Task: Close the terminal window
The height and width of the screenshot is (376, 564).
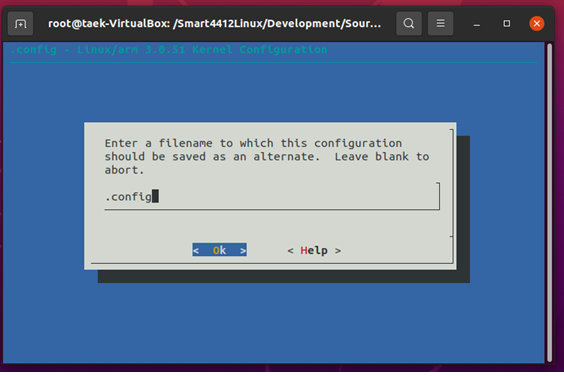Action: pos(536,24)
